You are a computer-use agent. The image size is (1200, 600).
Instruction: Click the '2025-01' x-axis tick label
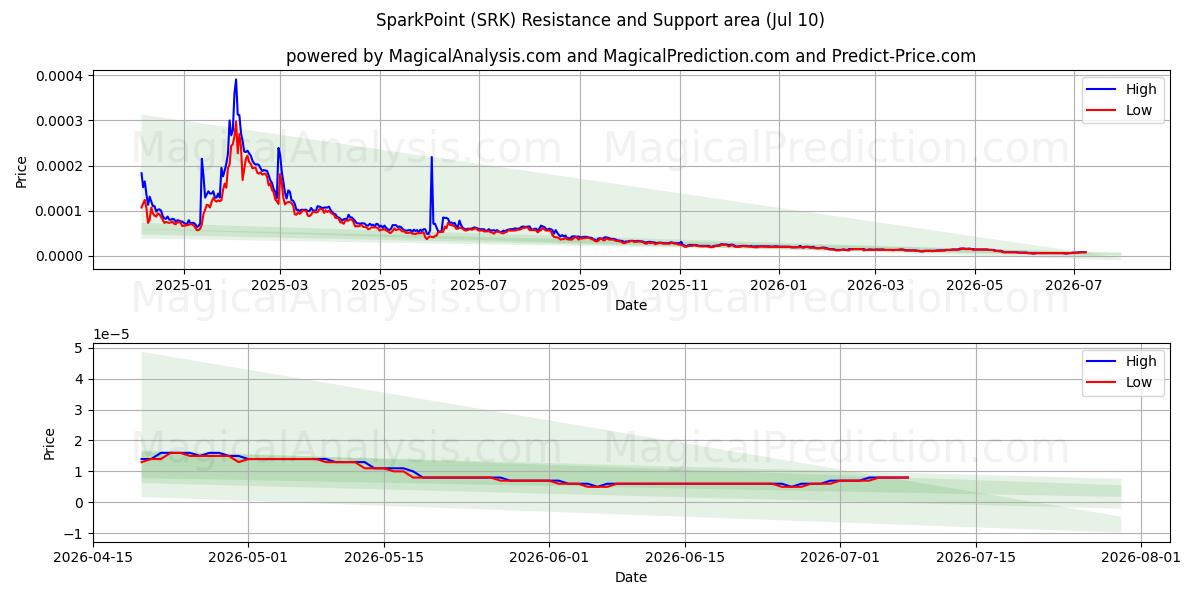point(184,284)
